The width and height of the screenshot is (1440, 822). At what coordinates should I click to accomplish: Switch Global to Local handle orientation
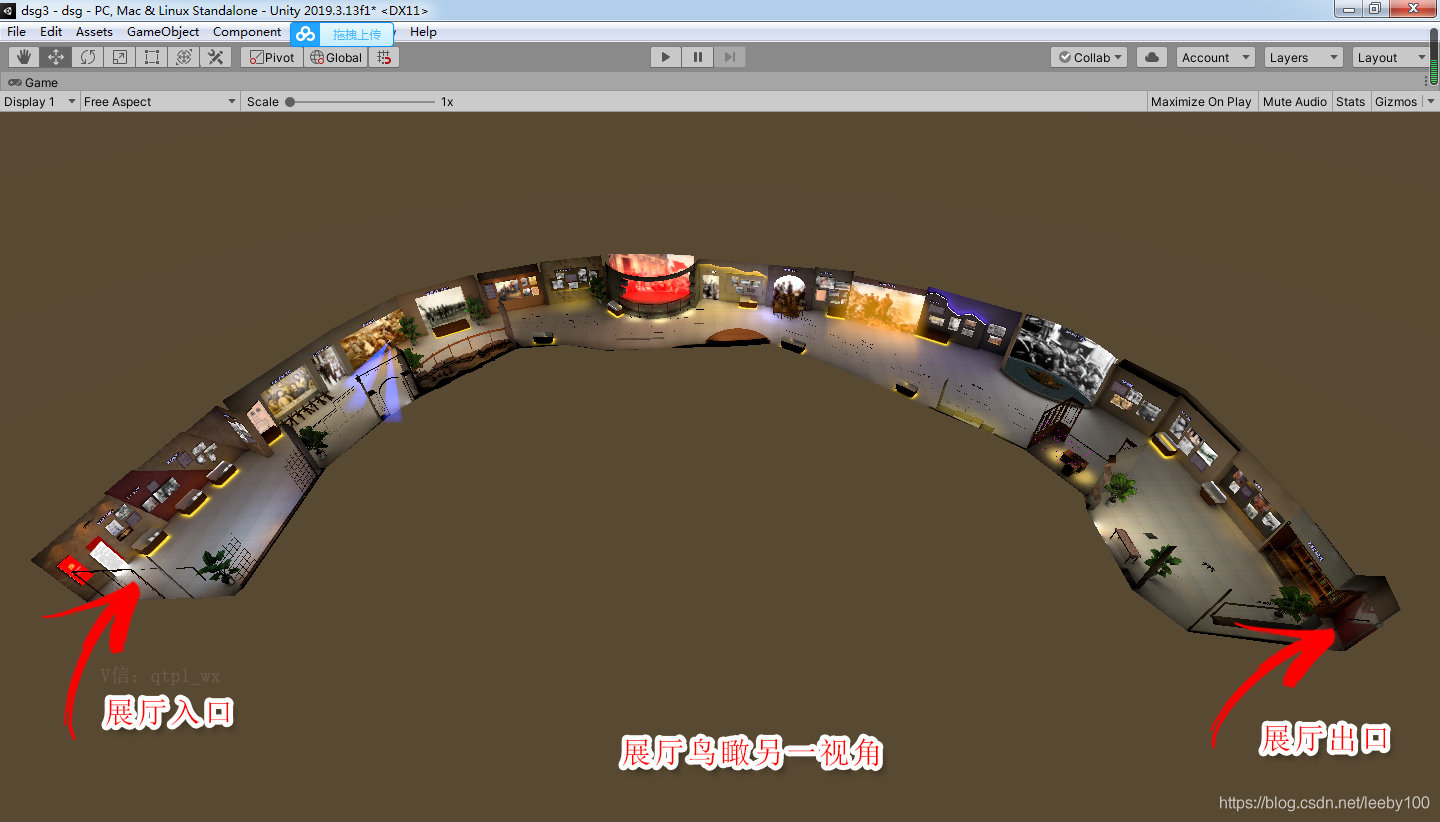pos(335,57)
